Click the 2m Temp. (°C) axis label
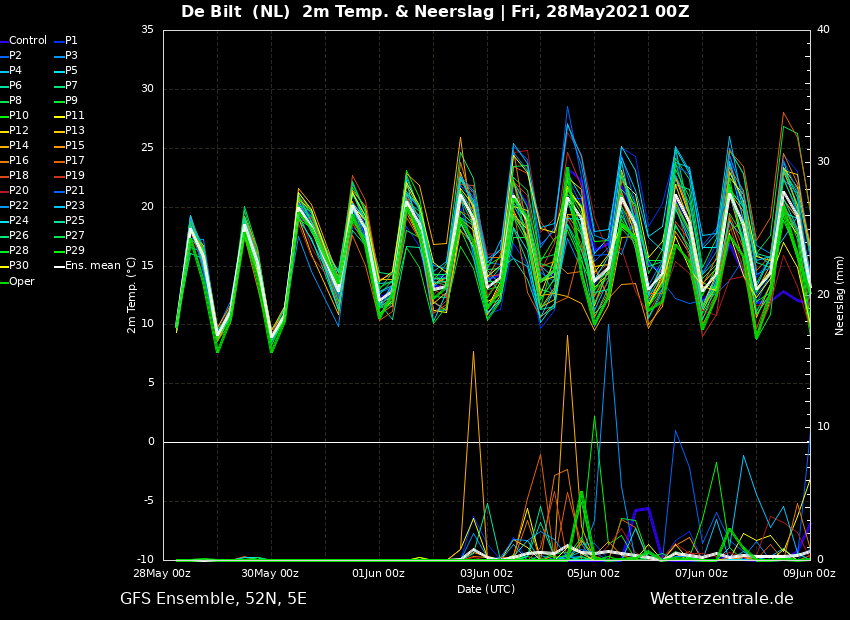The image size is (850, 620). point(131,295)
